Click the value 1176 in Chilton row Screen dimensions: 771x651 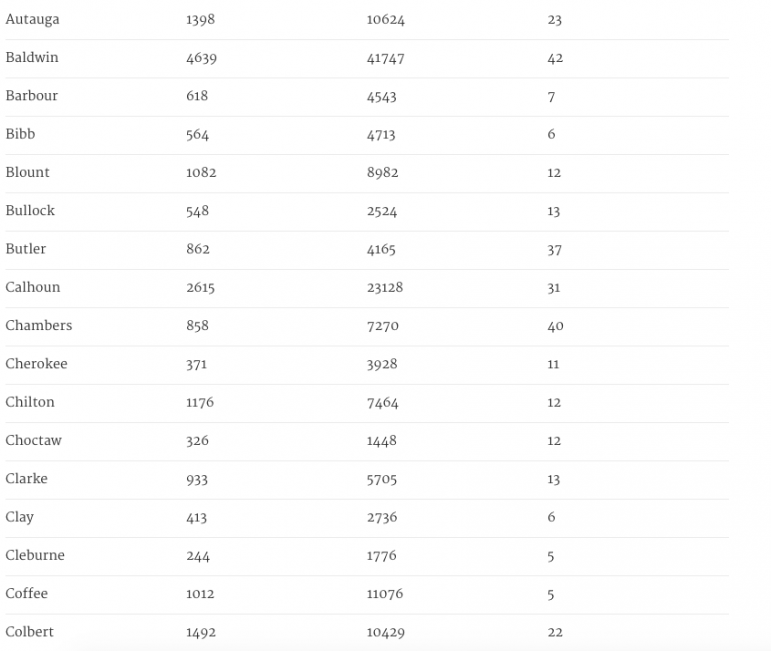click(200, 403)
